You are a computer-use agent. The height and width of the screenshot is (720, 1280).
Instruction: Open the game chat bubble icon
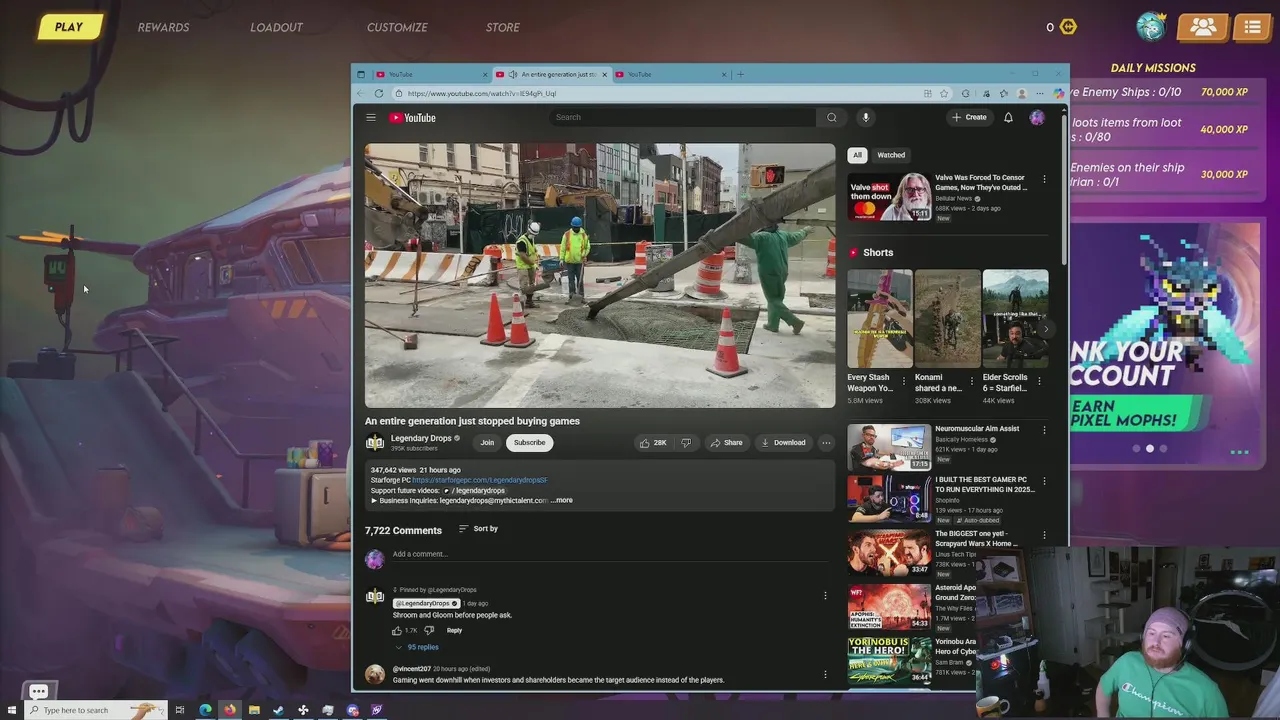click(39, 691)
